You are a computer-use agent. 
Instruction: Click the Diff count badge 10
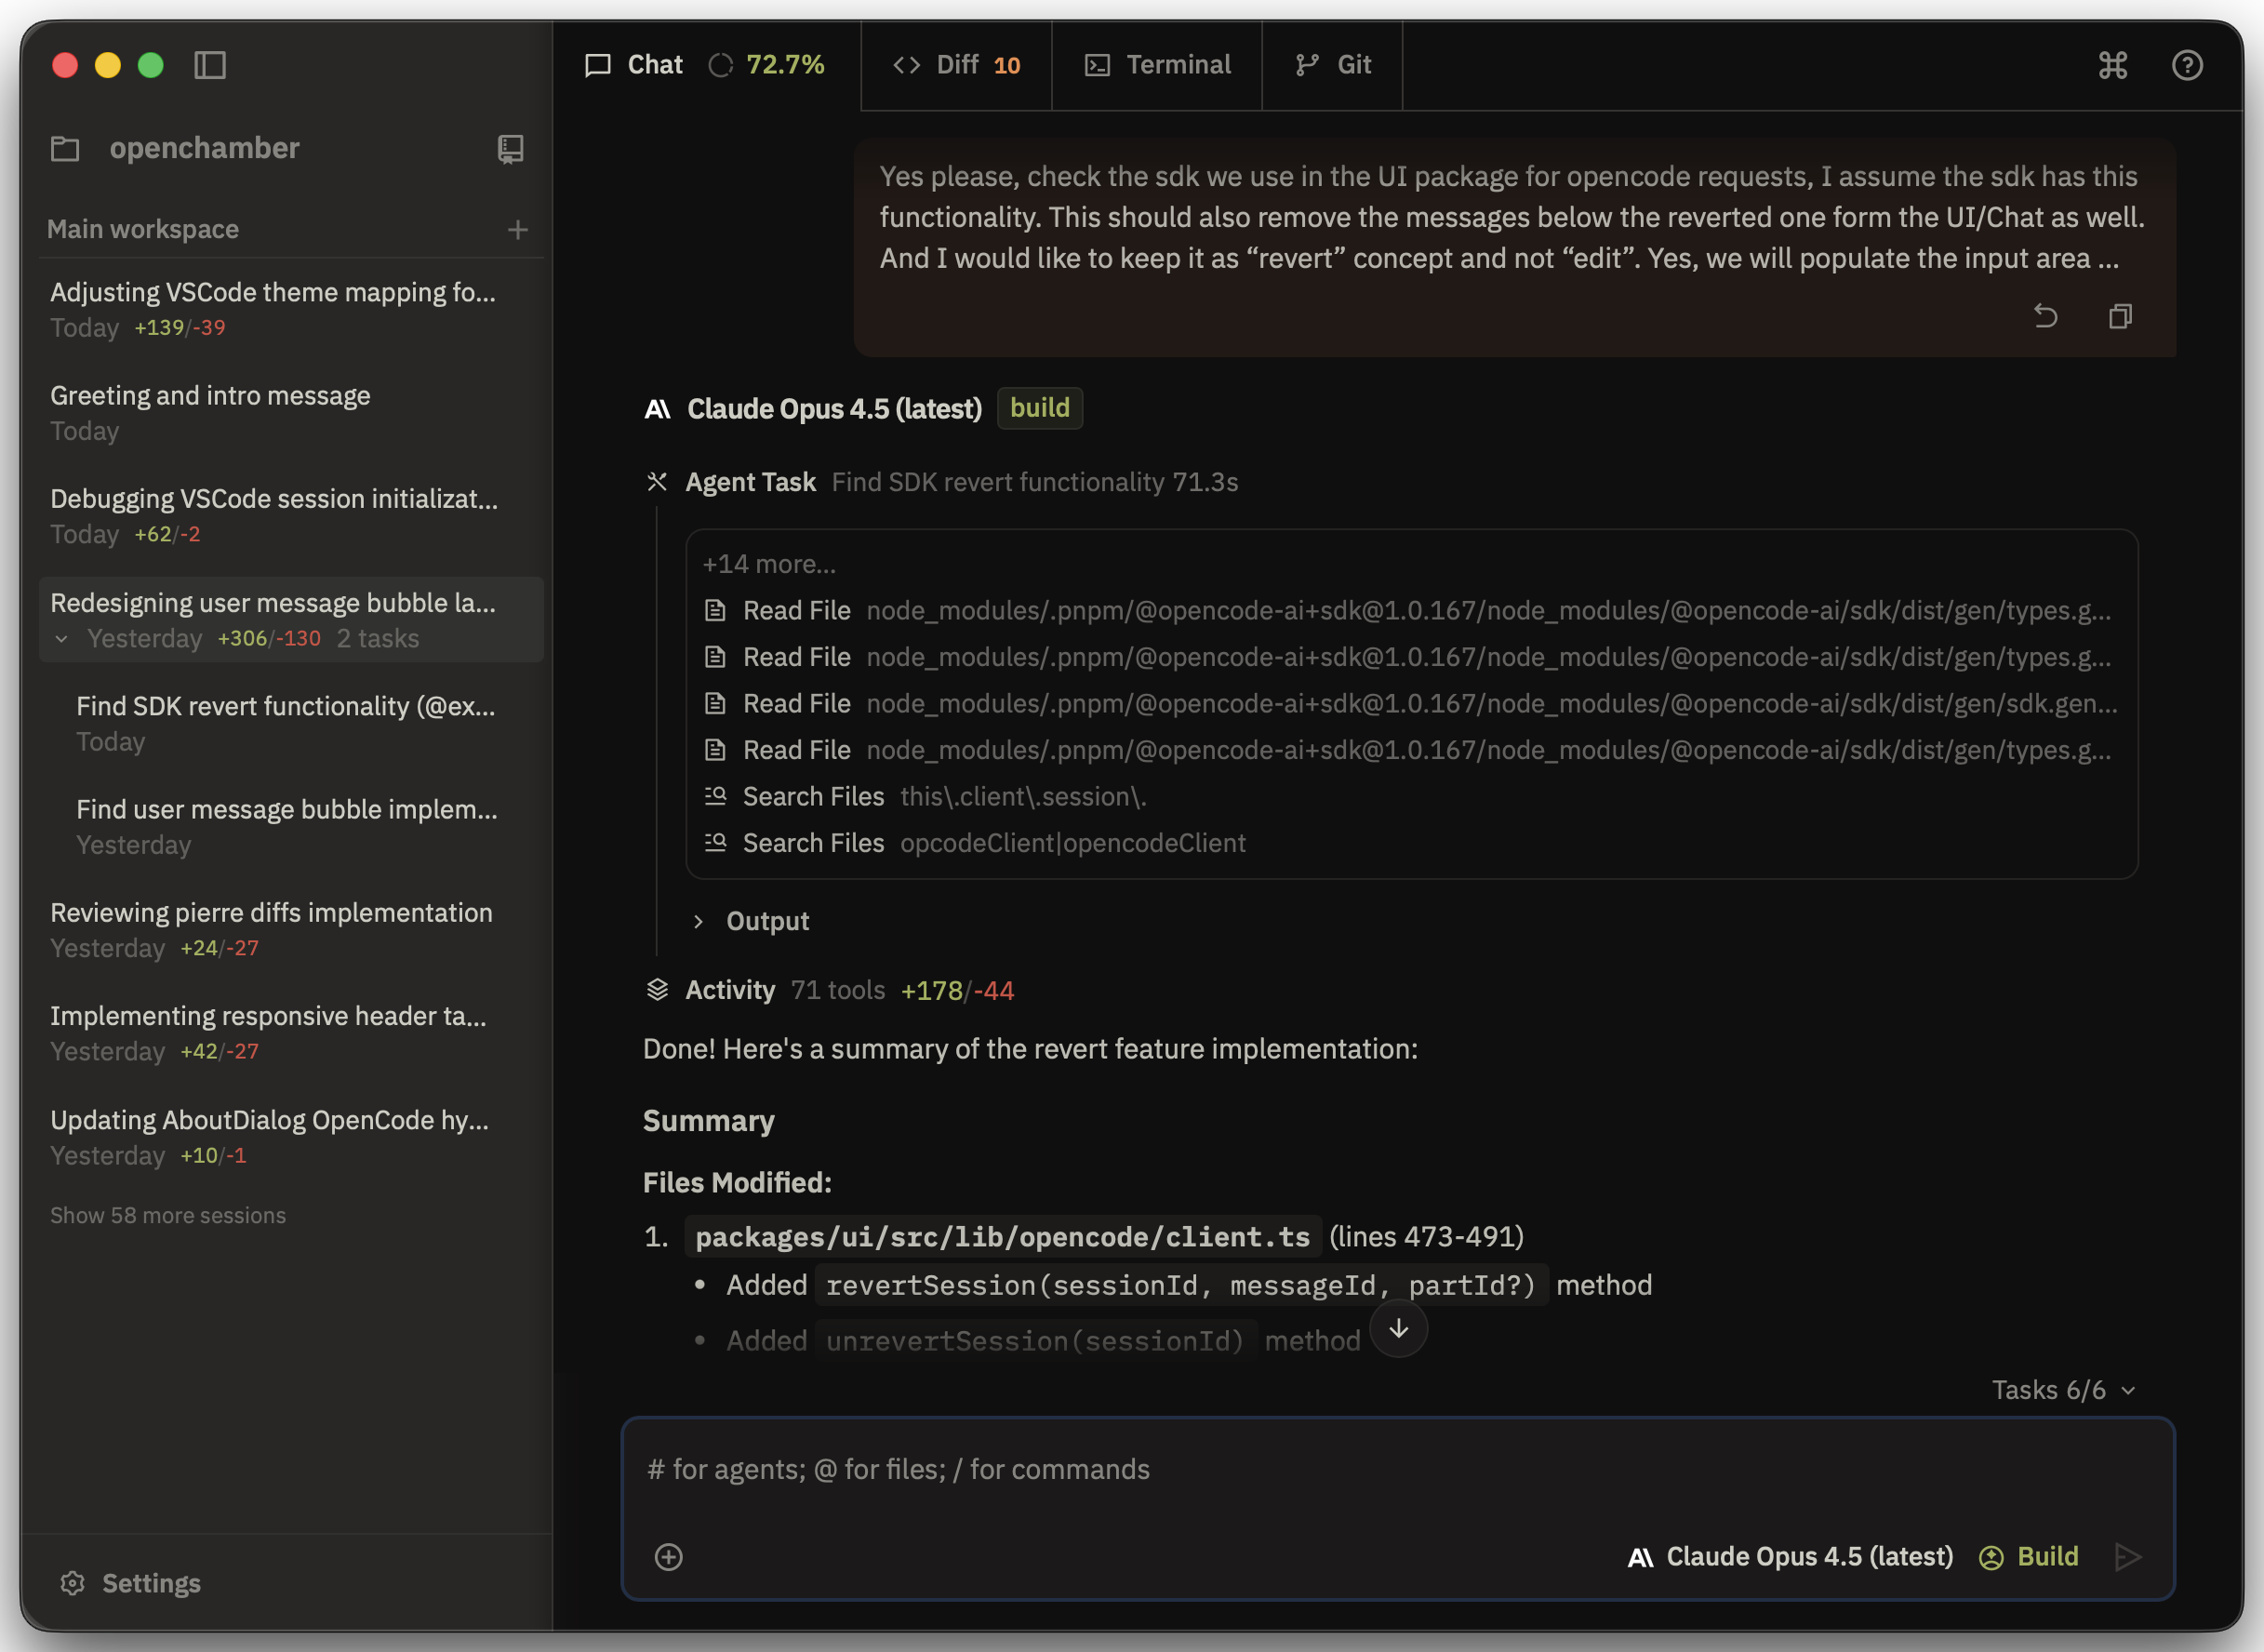[1007, 66]
